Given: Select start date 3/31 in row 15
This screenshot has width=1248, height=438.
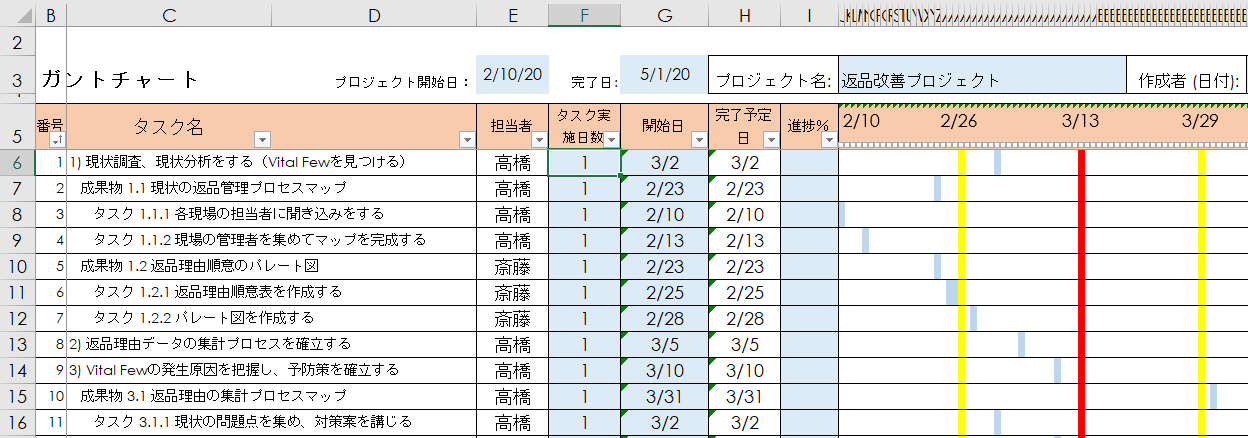Looking at the screenshot, I should click(x=664, y=396).
